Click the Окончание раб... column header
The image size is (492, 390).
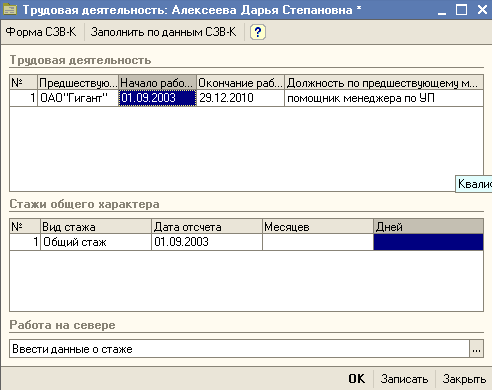[x=240, y=83]
